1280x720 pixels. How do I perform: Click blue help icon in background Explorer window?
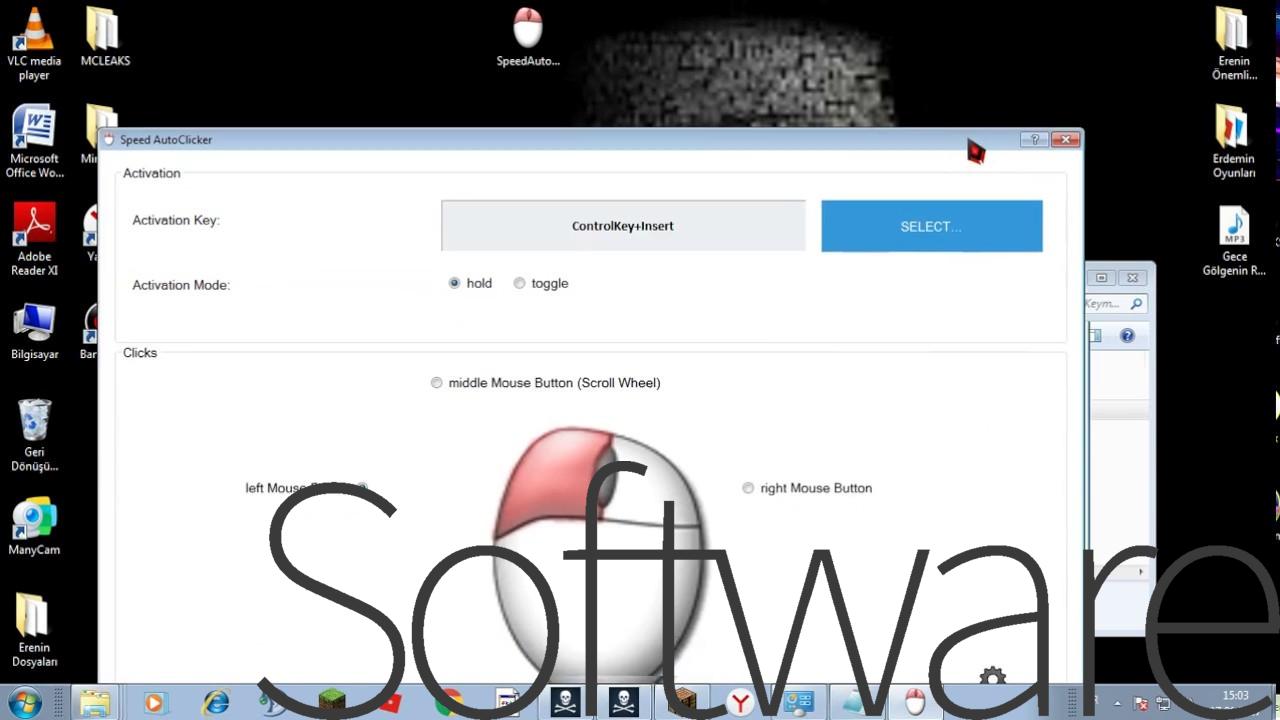click(x=1127, y=336)
